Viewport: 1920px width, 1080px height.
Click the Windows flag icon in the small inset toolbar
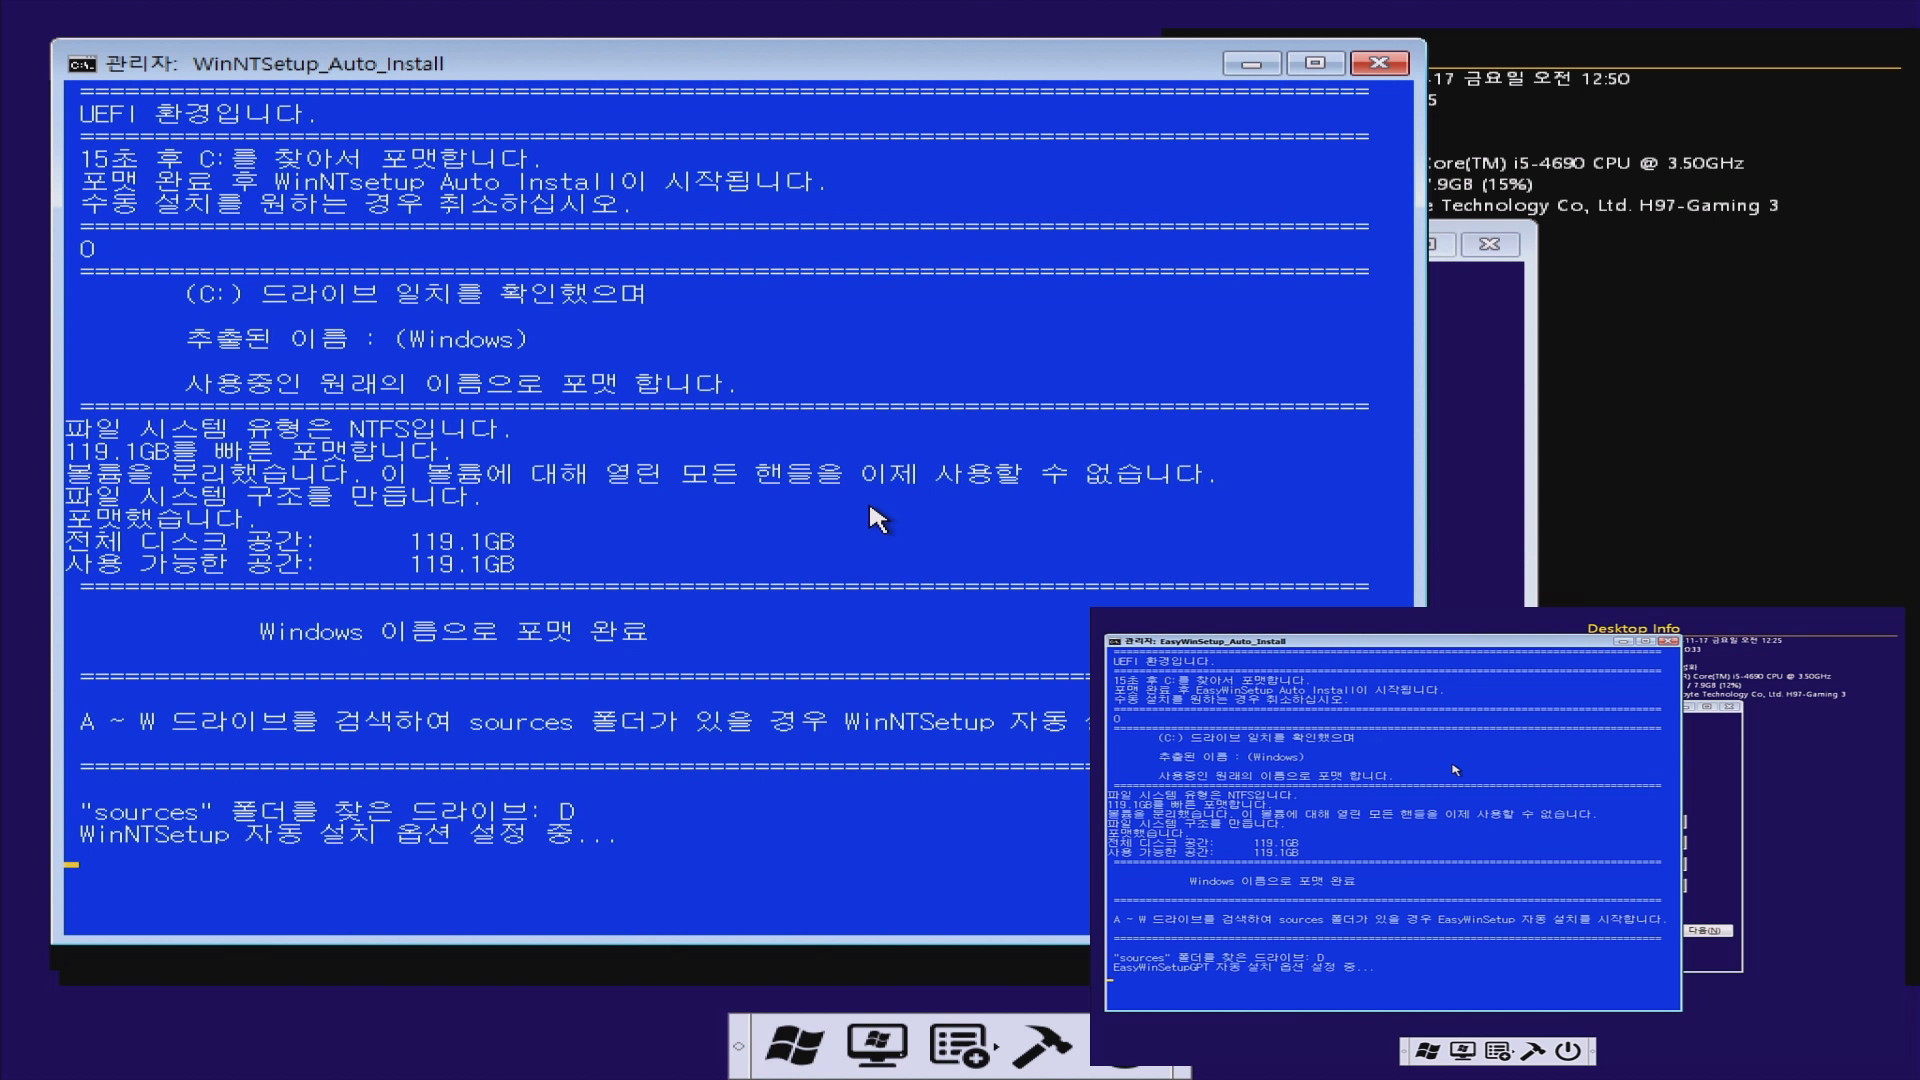point(1428,1051)
